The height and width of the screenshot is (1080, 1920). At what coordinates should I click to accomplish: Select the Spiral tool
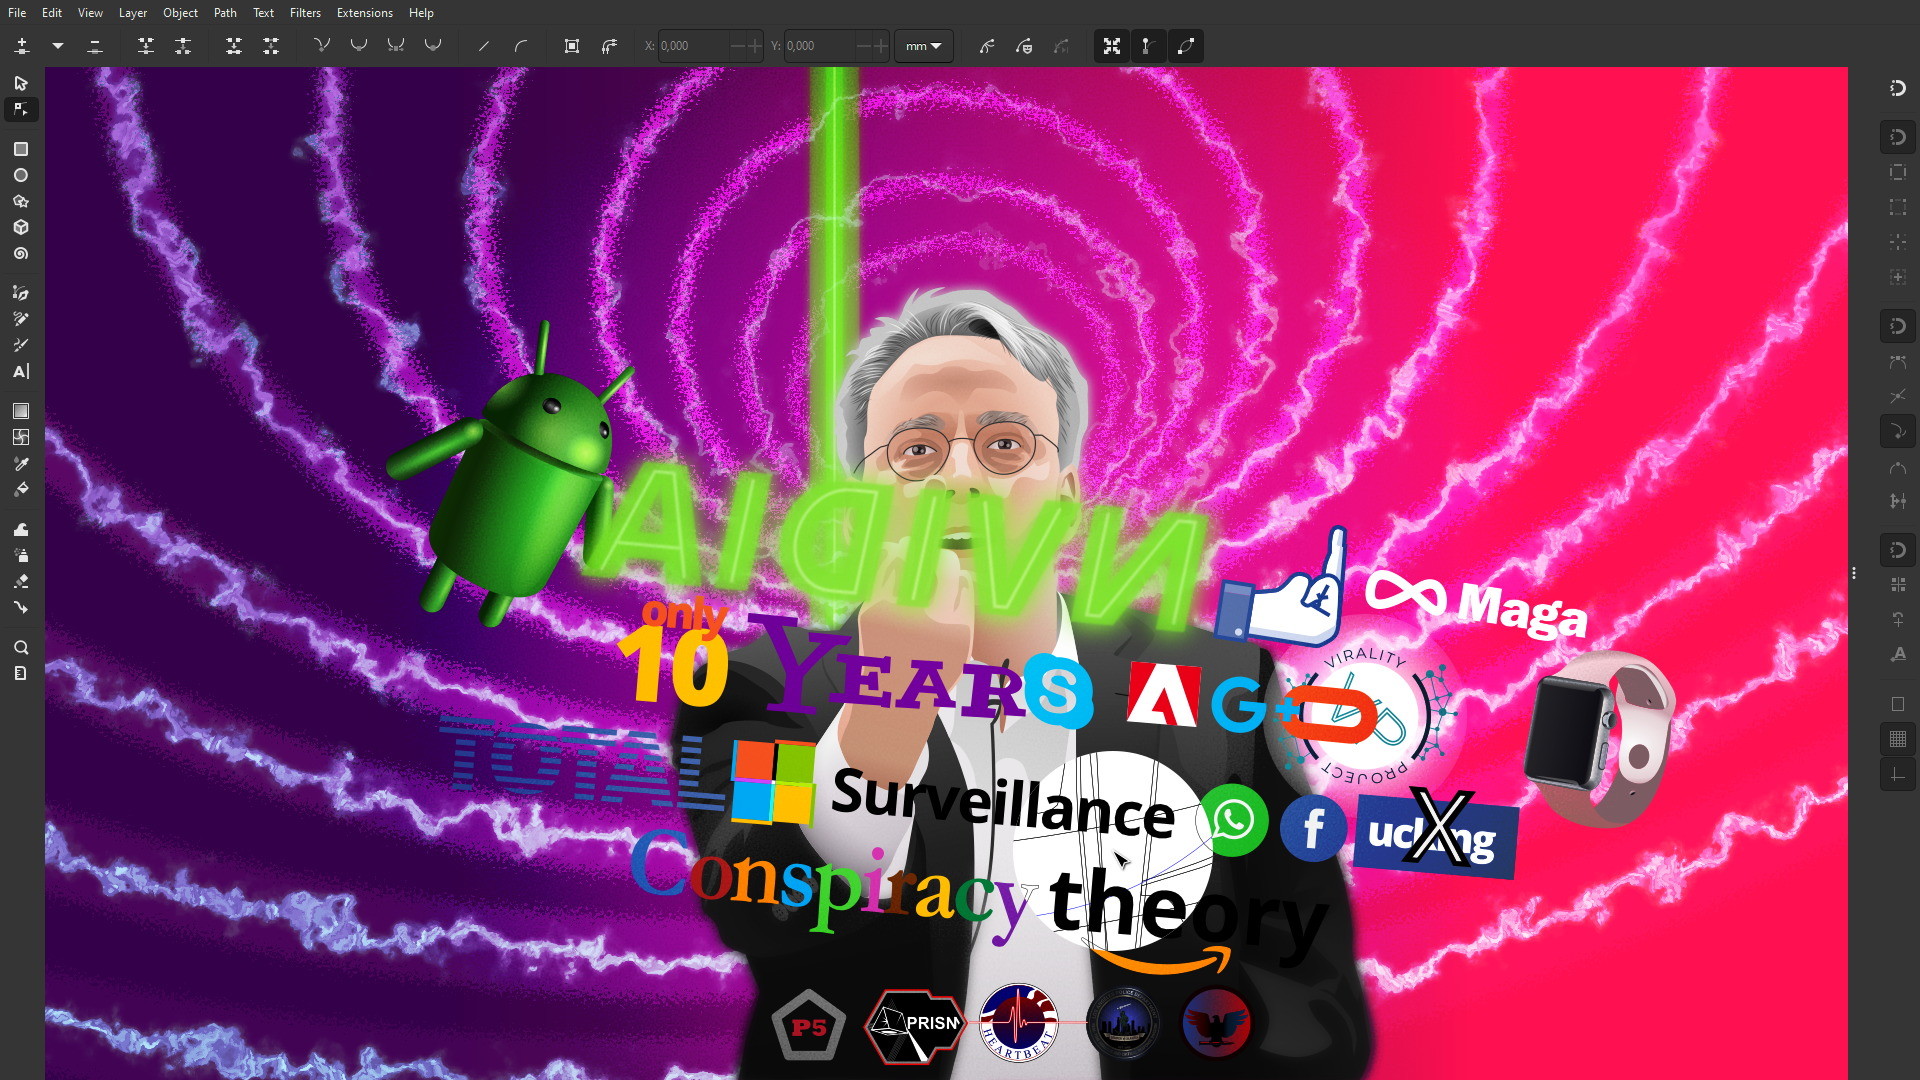click(x=21, y=254)
